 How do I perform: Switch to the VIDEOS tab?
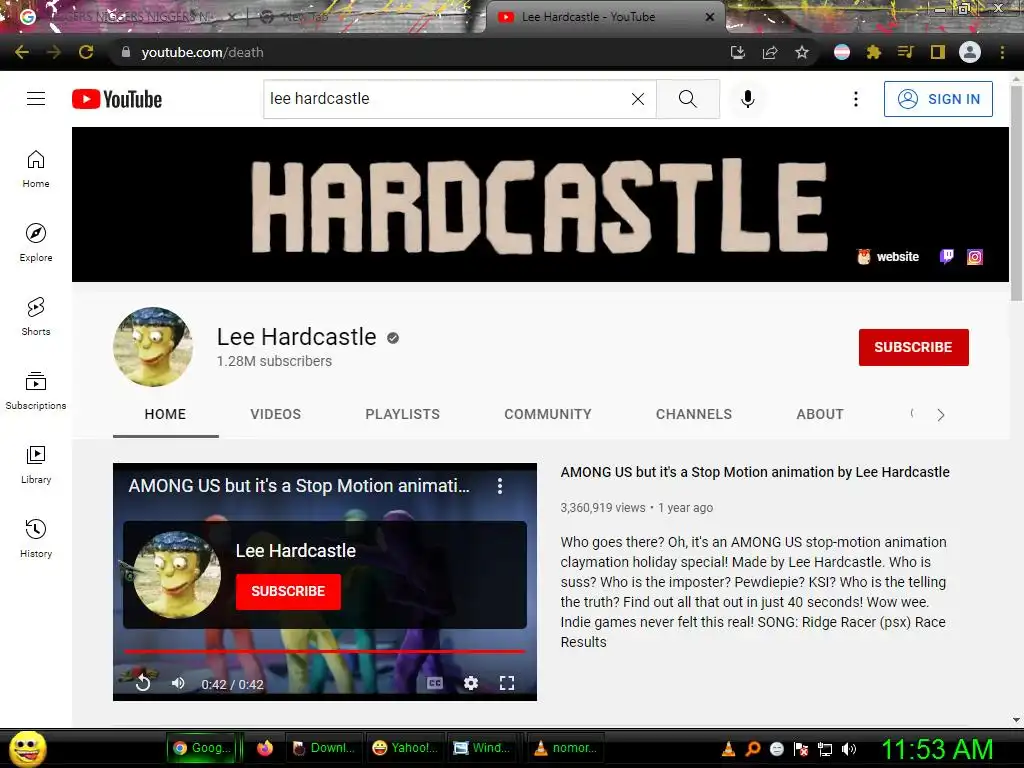click(276, 414)
